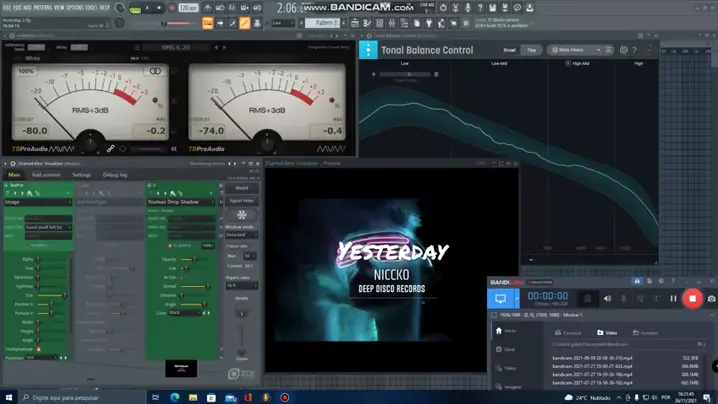This screenshot has width=718, height=404.
Task: Open the Window mode Detached dropdown
Action: coord(241,234)
